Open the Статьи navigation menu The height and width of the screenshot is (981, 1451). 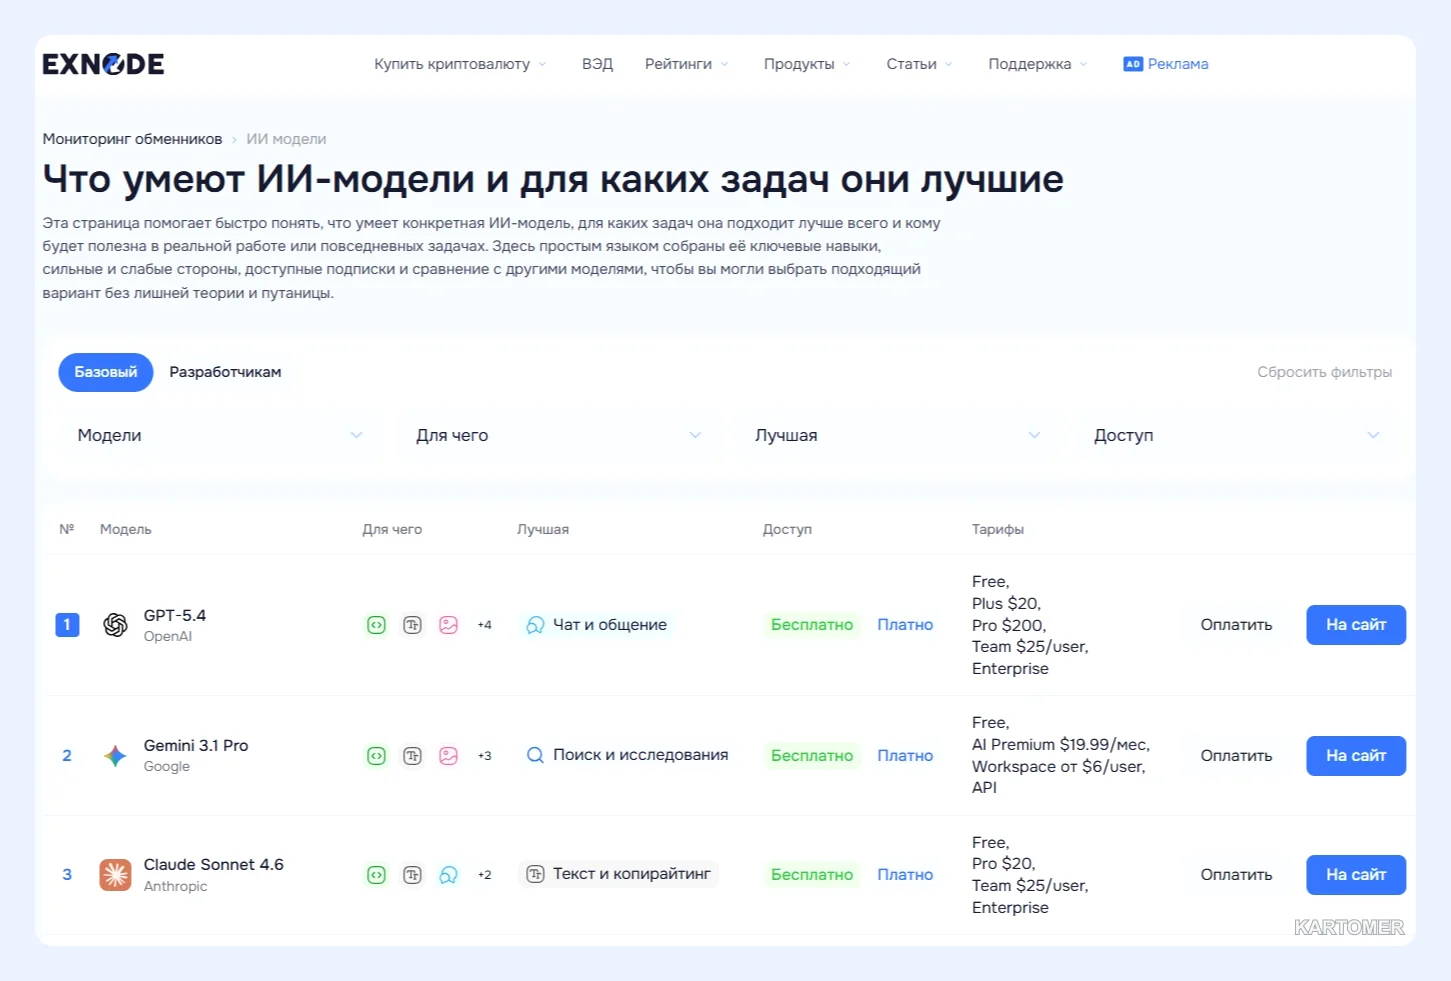coord(920,64)
